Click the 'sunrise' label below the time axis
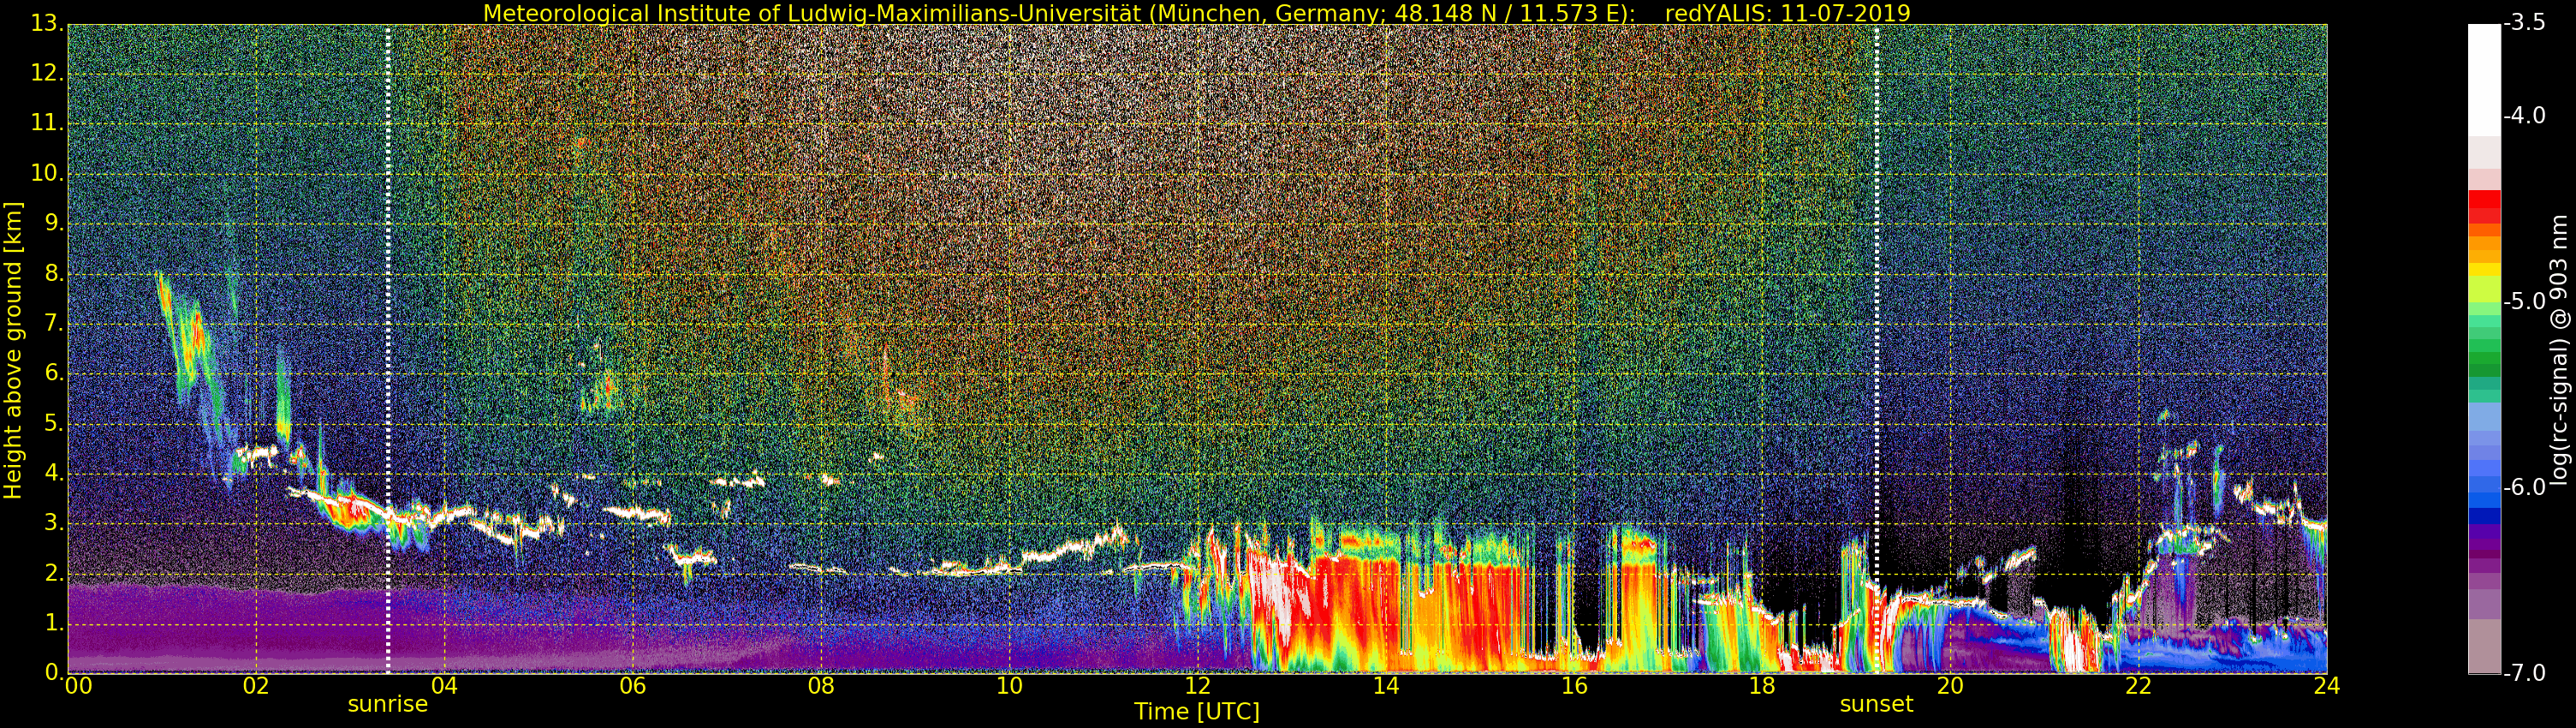 (388, 704)
